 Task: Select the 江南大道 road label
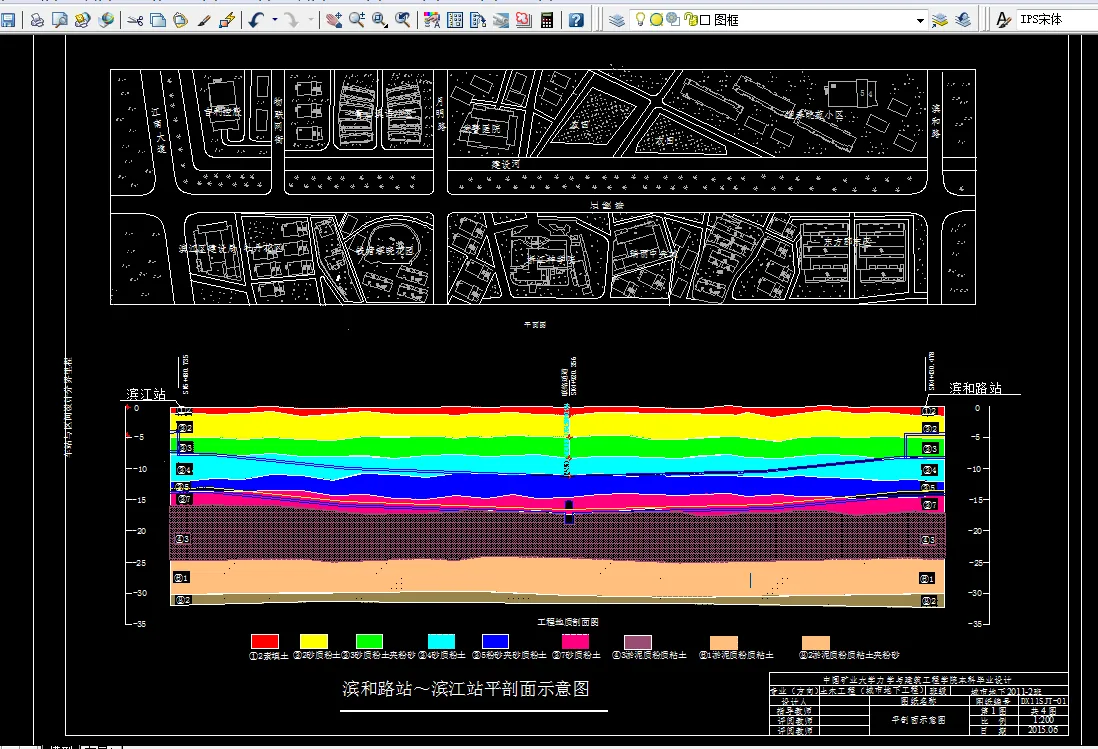[x=159, y=130]
